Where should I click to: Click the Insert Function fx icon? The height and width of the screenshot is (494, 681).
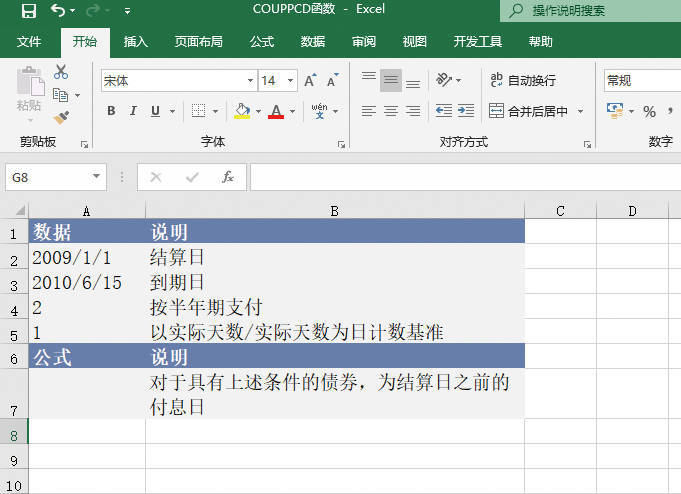(x=228, y=177)
